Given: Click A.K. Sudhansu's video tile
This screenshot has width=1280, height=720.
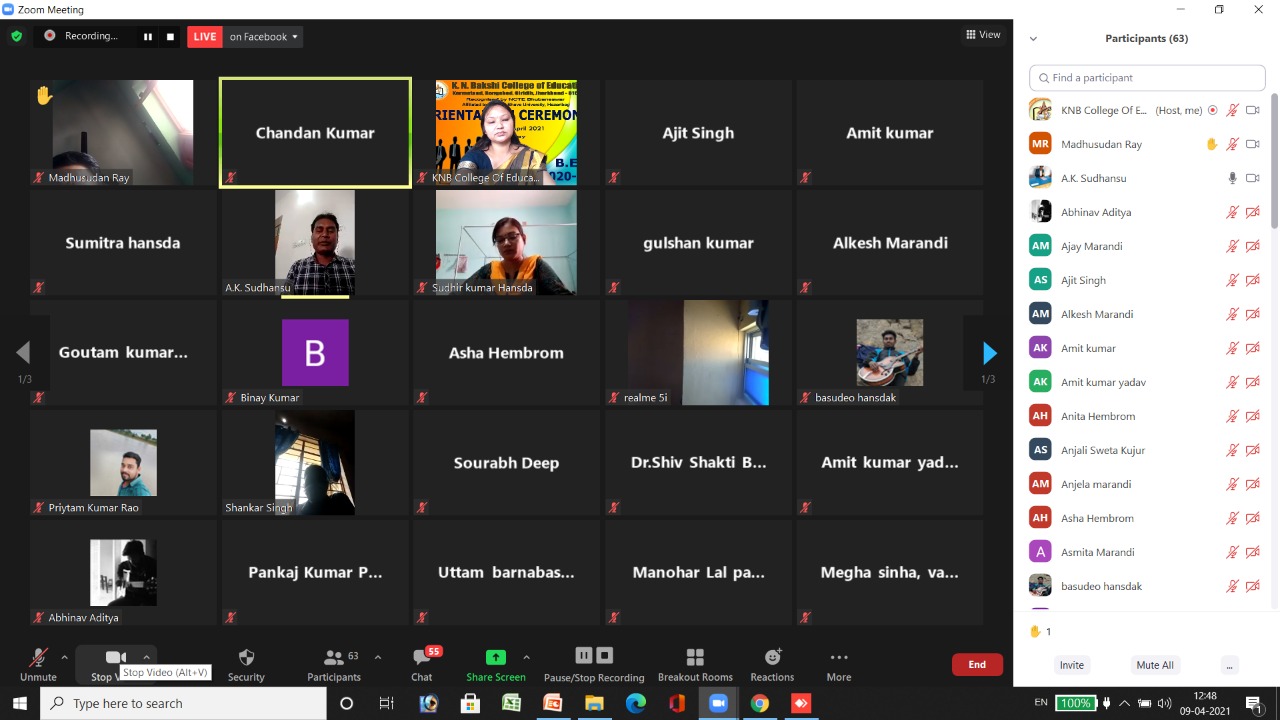Looking at the screenshot, I should (x=315, y=243).
